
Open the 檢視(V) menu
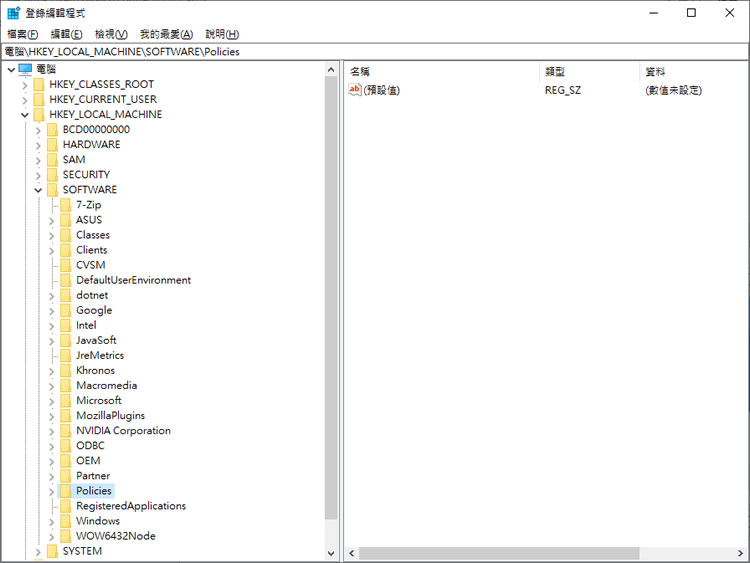coord(111,34)
